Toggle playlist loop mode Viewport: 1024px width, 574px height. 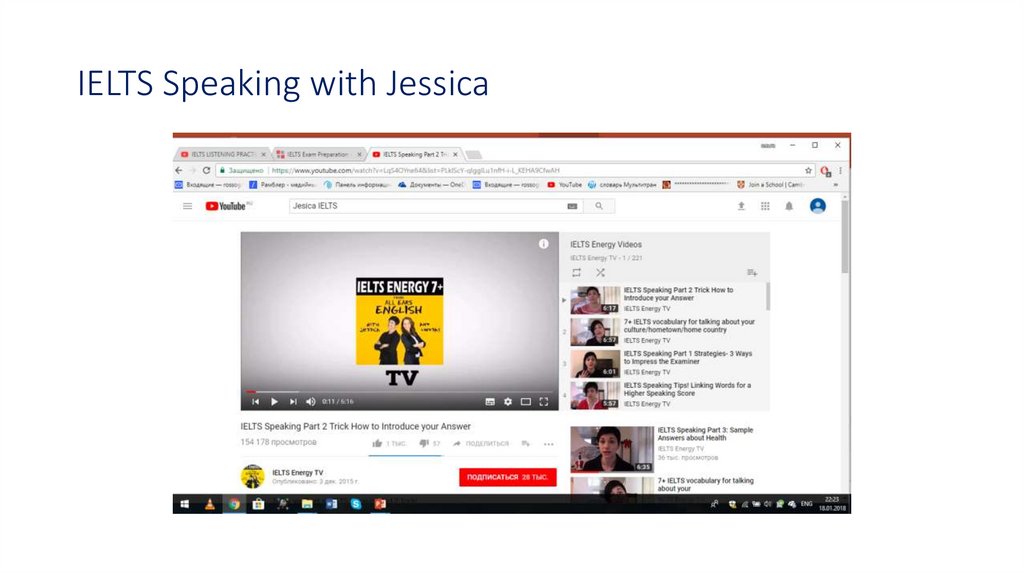[576, 272]
